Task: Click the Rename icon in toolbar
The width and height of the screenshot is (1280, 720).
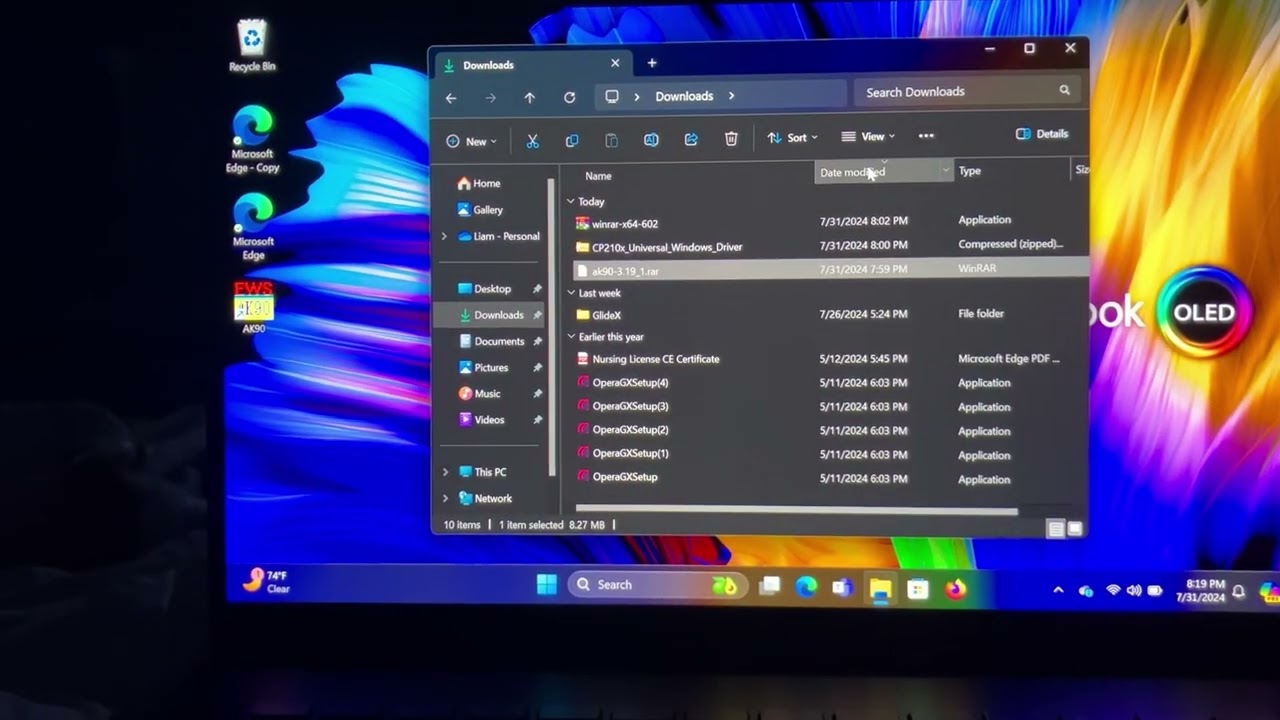Action: pos(651,140)
